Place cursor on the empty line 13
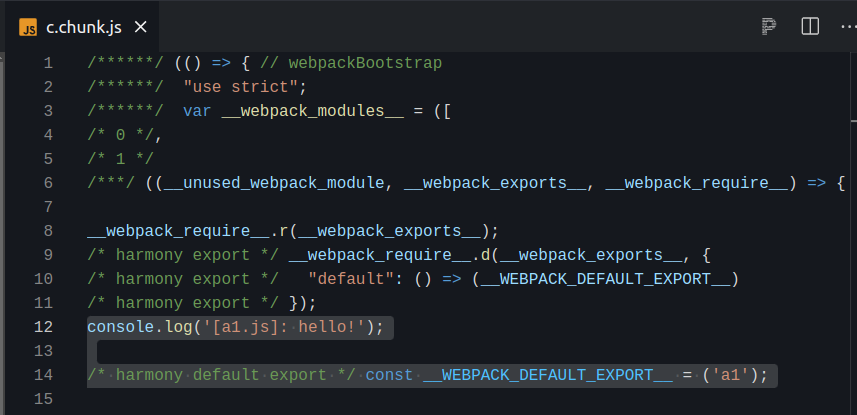This screenshot has width=857, height=415. click(x=300, y=351)
